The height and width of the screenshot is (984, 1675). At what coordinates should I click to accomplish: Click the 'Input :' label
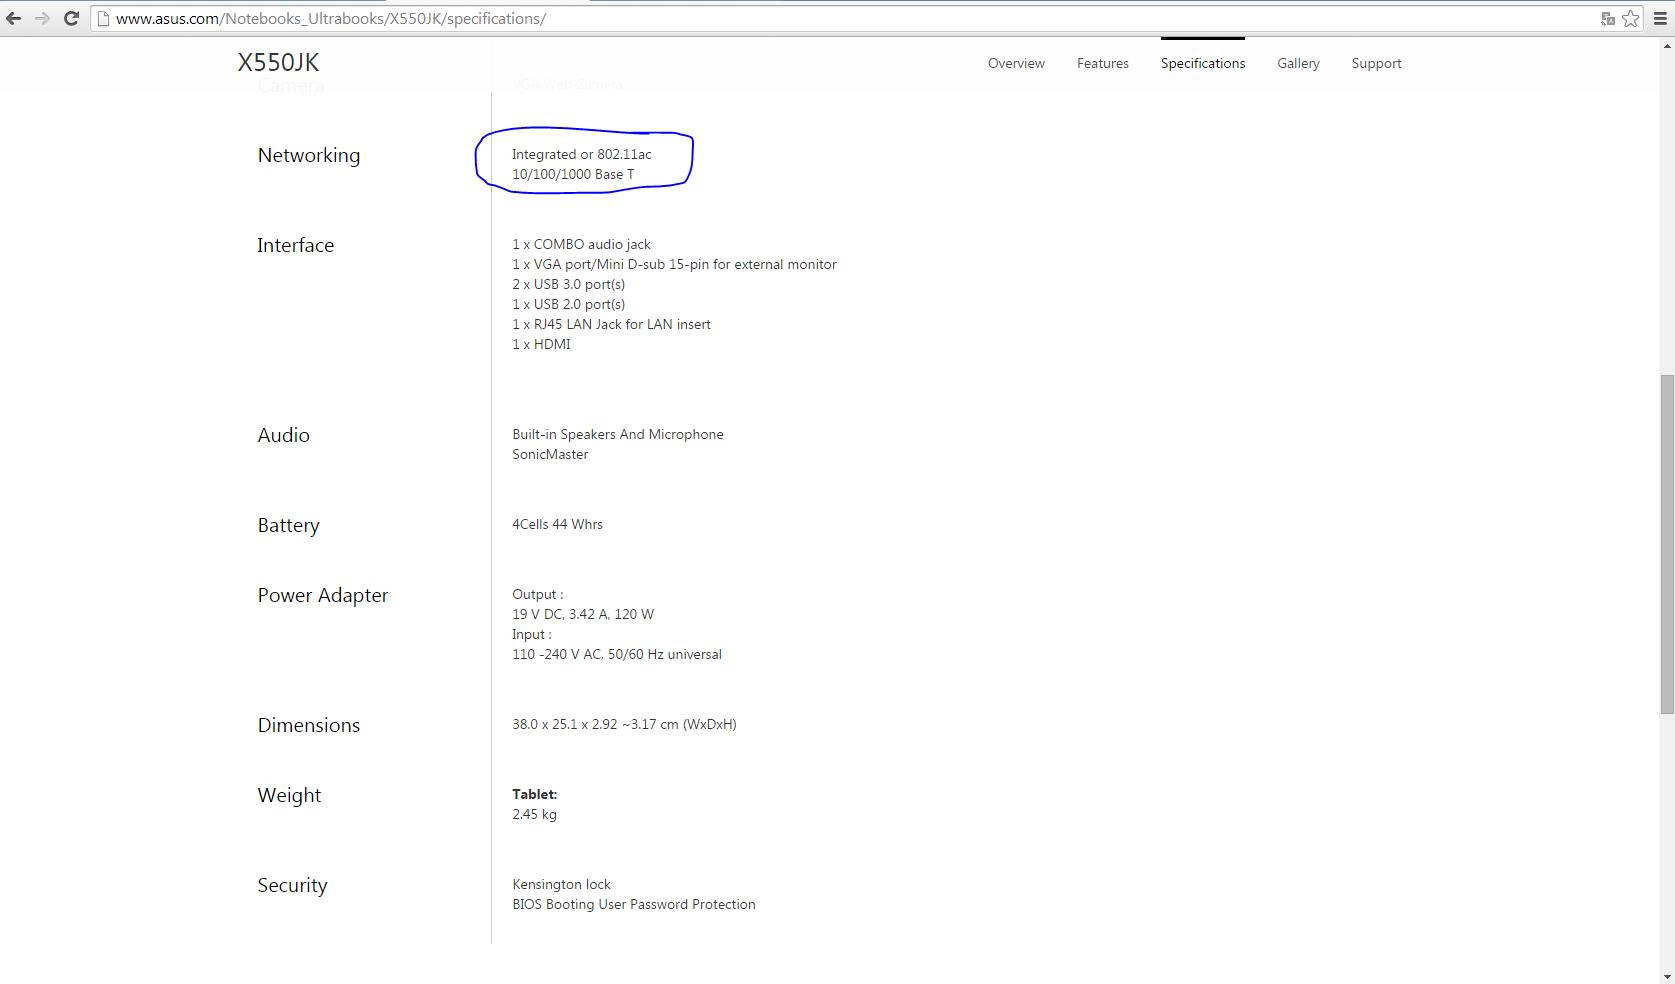(532, 634)
